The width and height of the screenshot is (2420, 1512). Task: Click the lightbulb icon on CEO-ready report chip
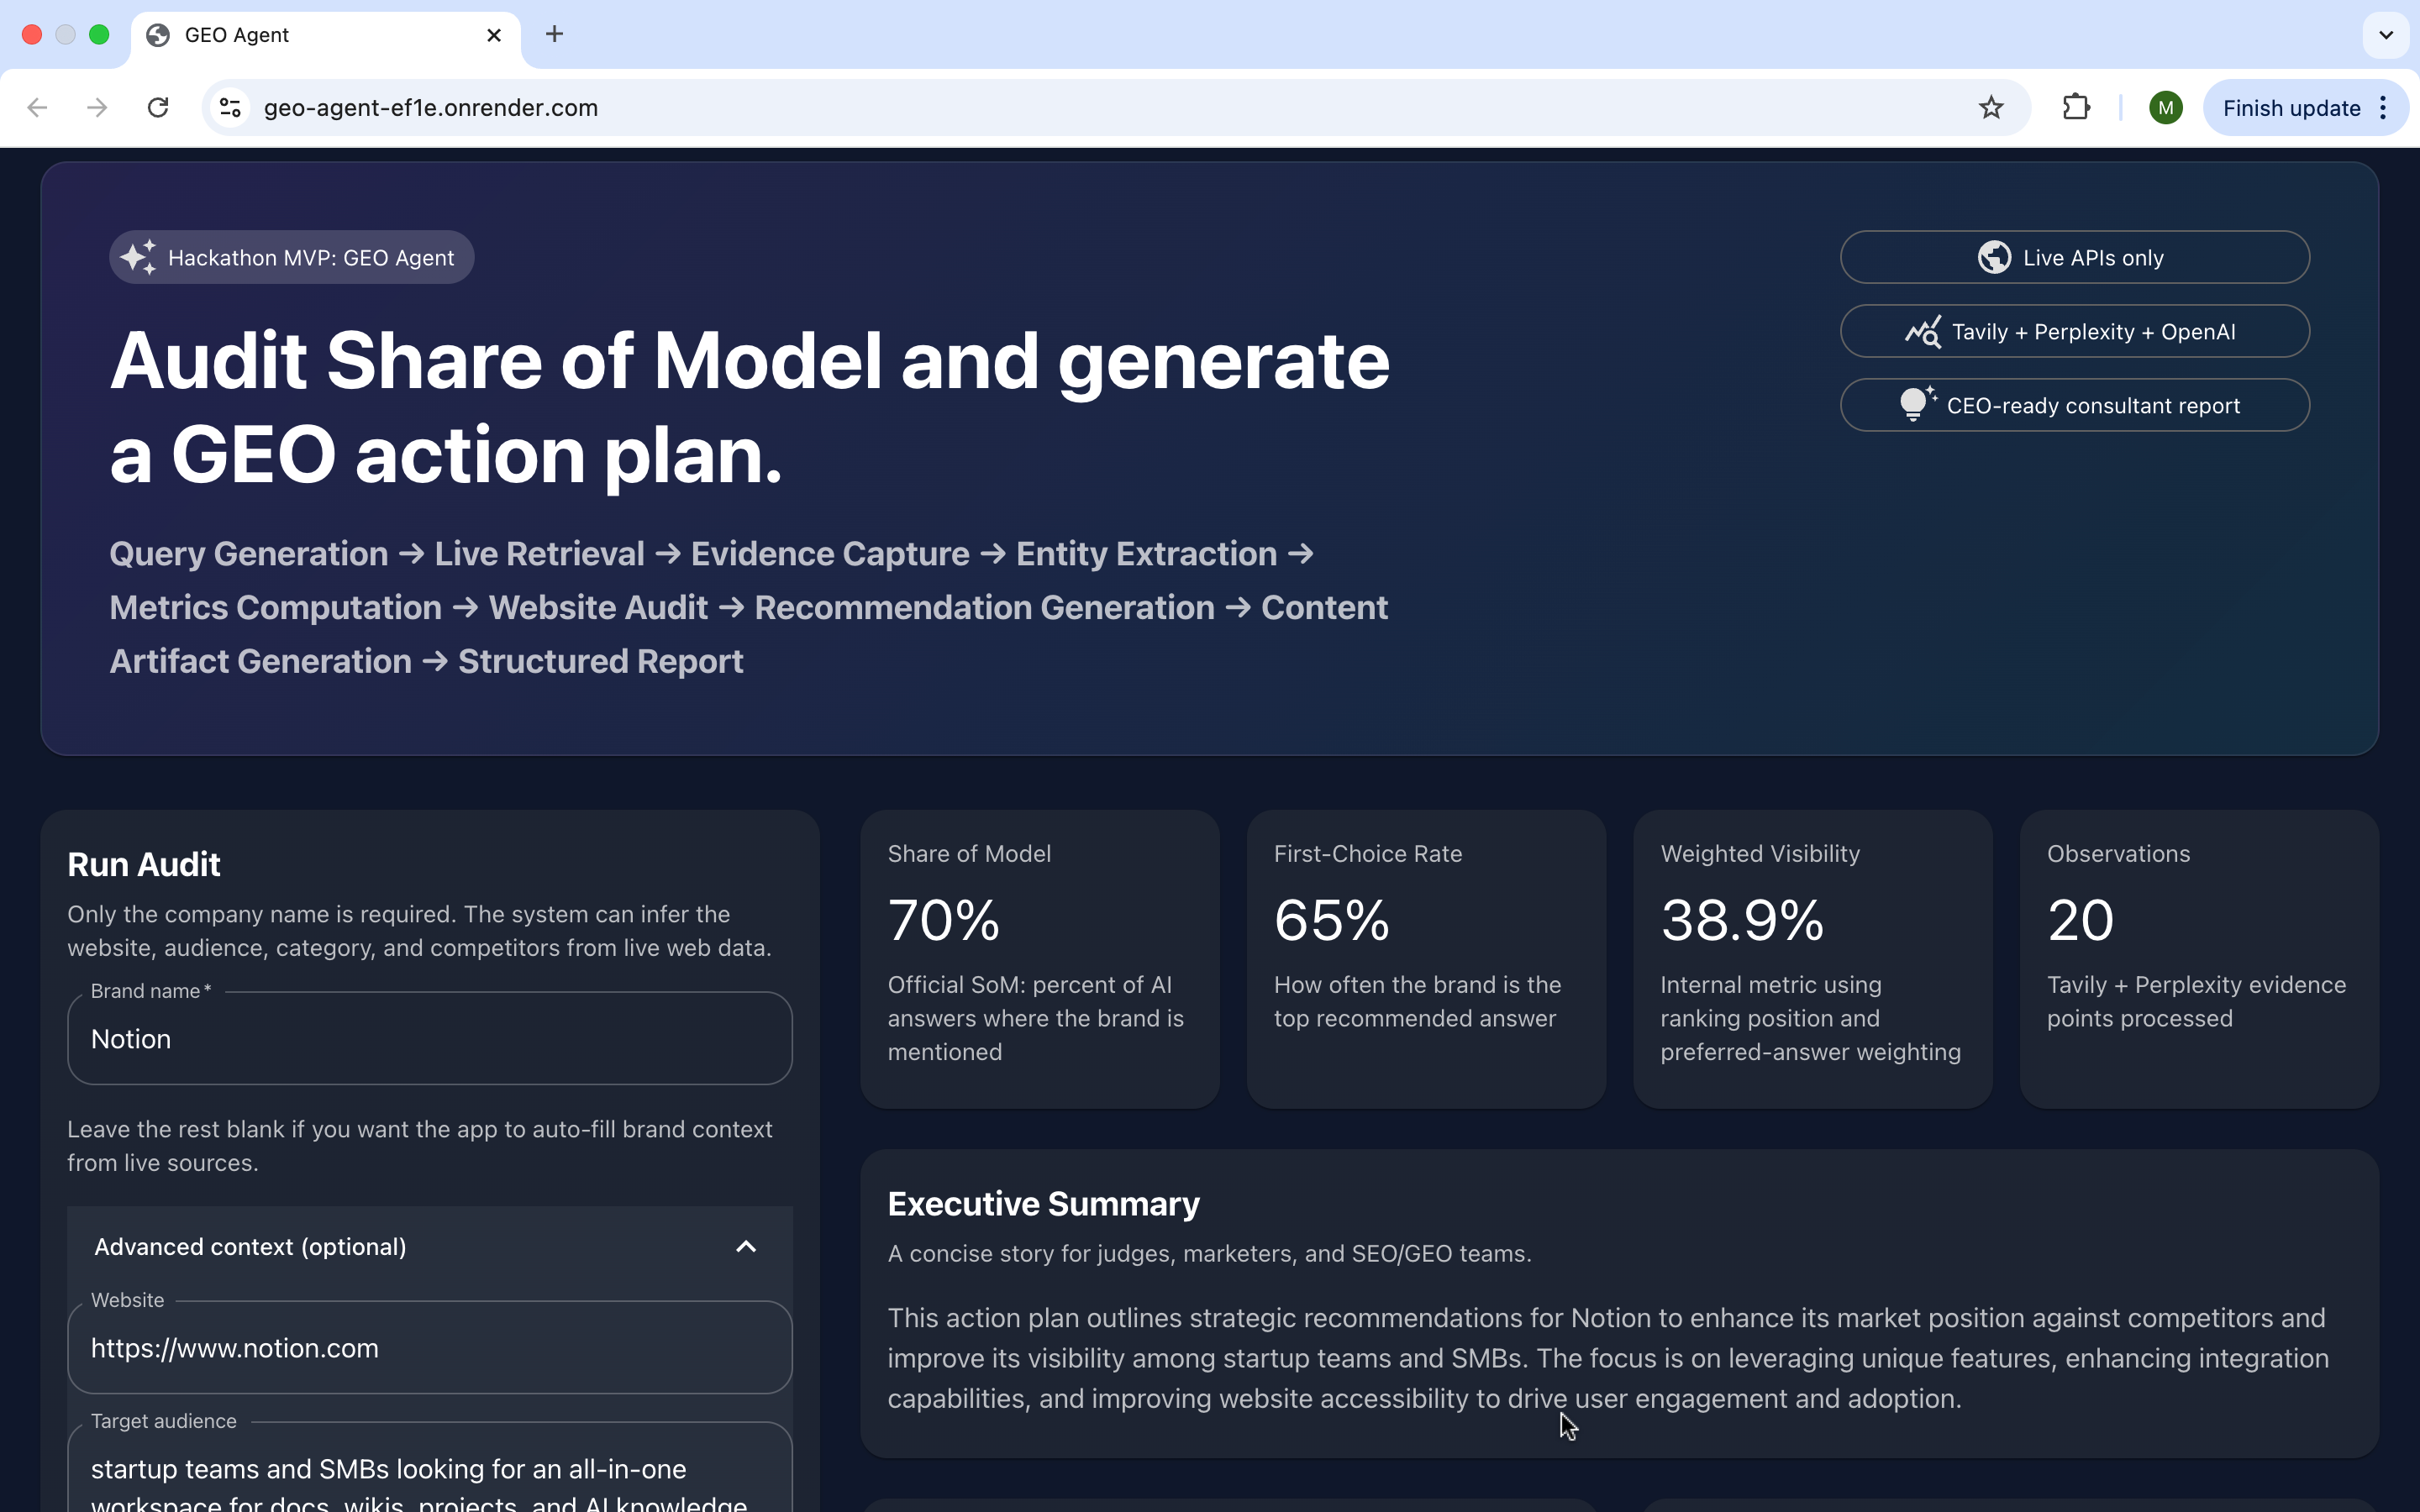tap(1915, 405)
